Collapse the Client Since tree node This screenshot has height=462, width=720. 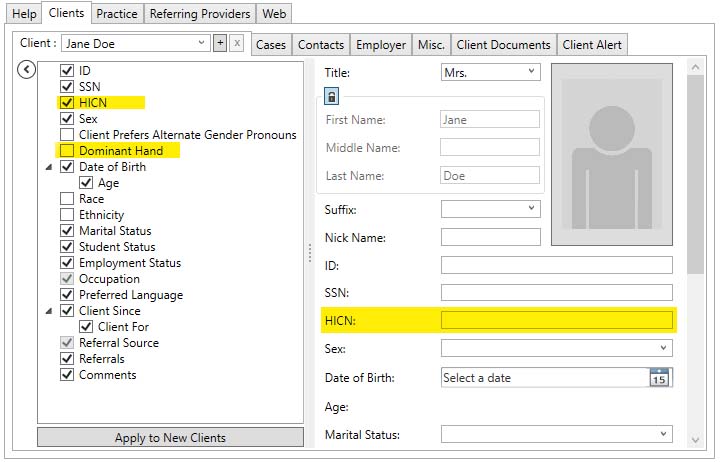[x=49, y=311]
